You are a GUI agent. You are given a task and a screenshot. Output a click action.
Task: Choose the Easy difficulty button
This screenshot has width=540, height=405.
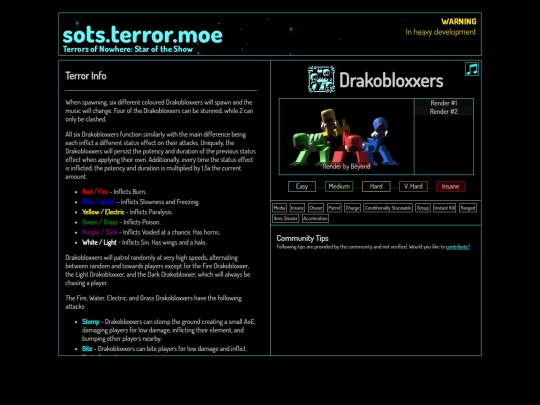(x=302, y=186)
